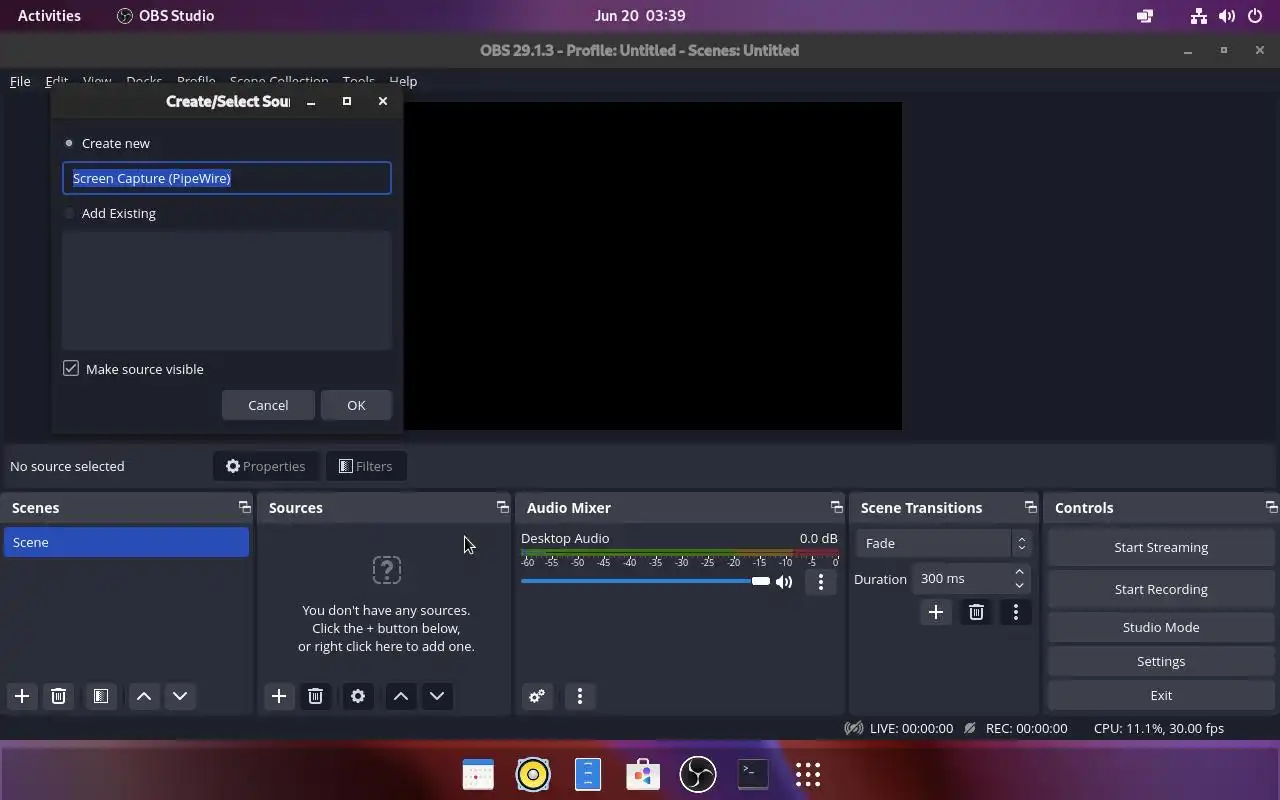Click clock Jun 20 03:39
Viewport: 1280px width, 800px height.
pos(640,15)
